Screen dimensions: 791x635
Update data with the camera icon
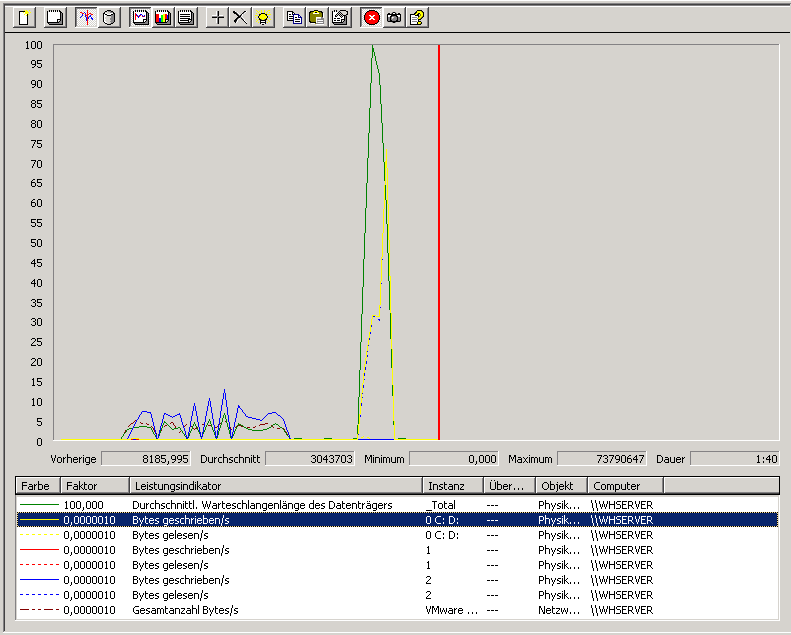click(x=394, y=18)
